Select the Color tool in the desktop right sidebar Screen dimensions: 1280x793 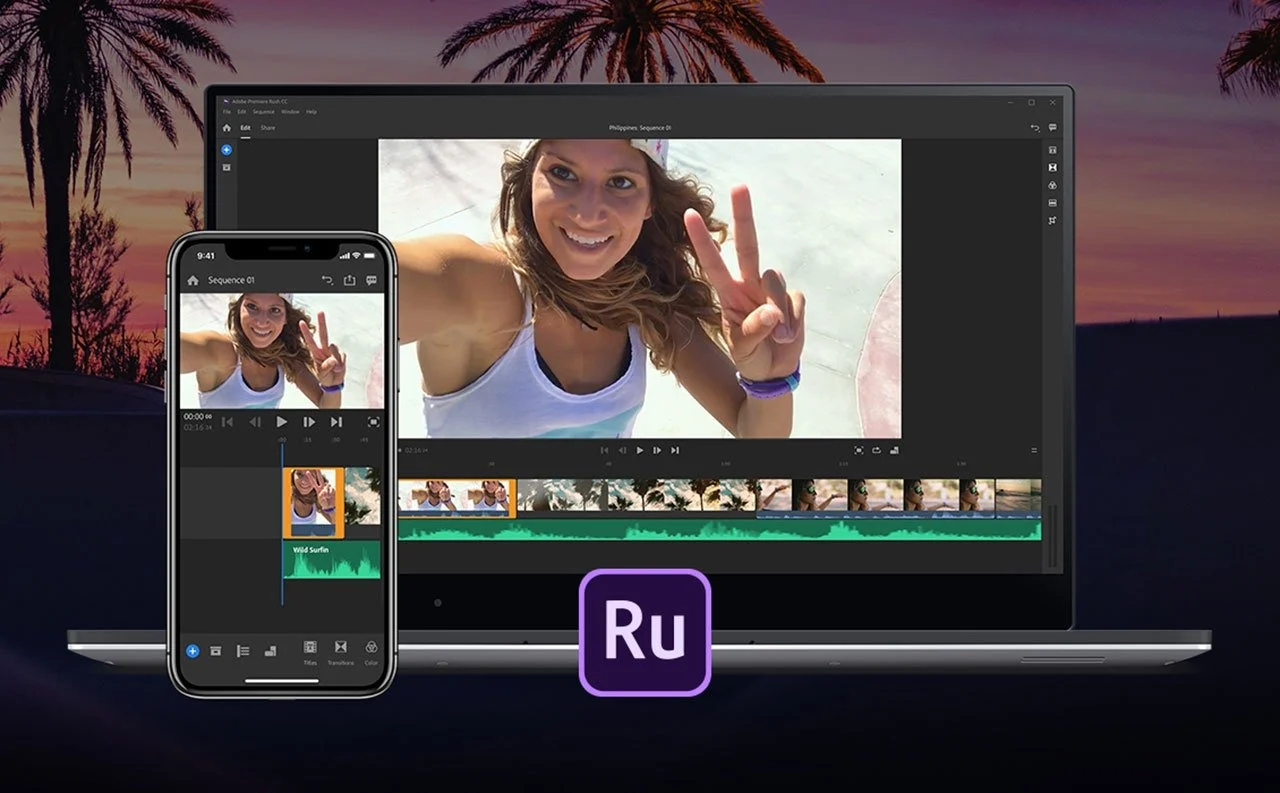point(1053,186)
